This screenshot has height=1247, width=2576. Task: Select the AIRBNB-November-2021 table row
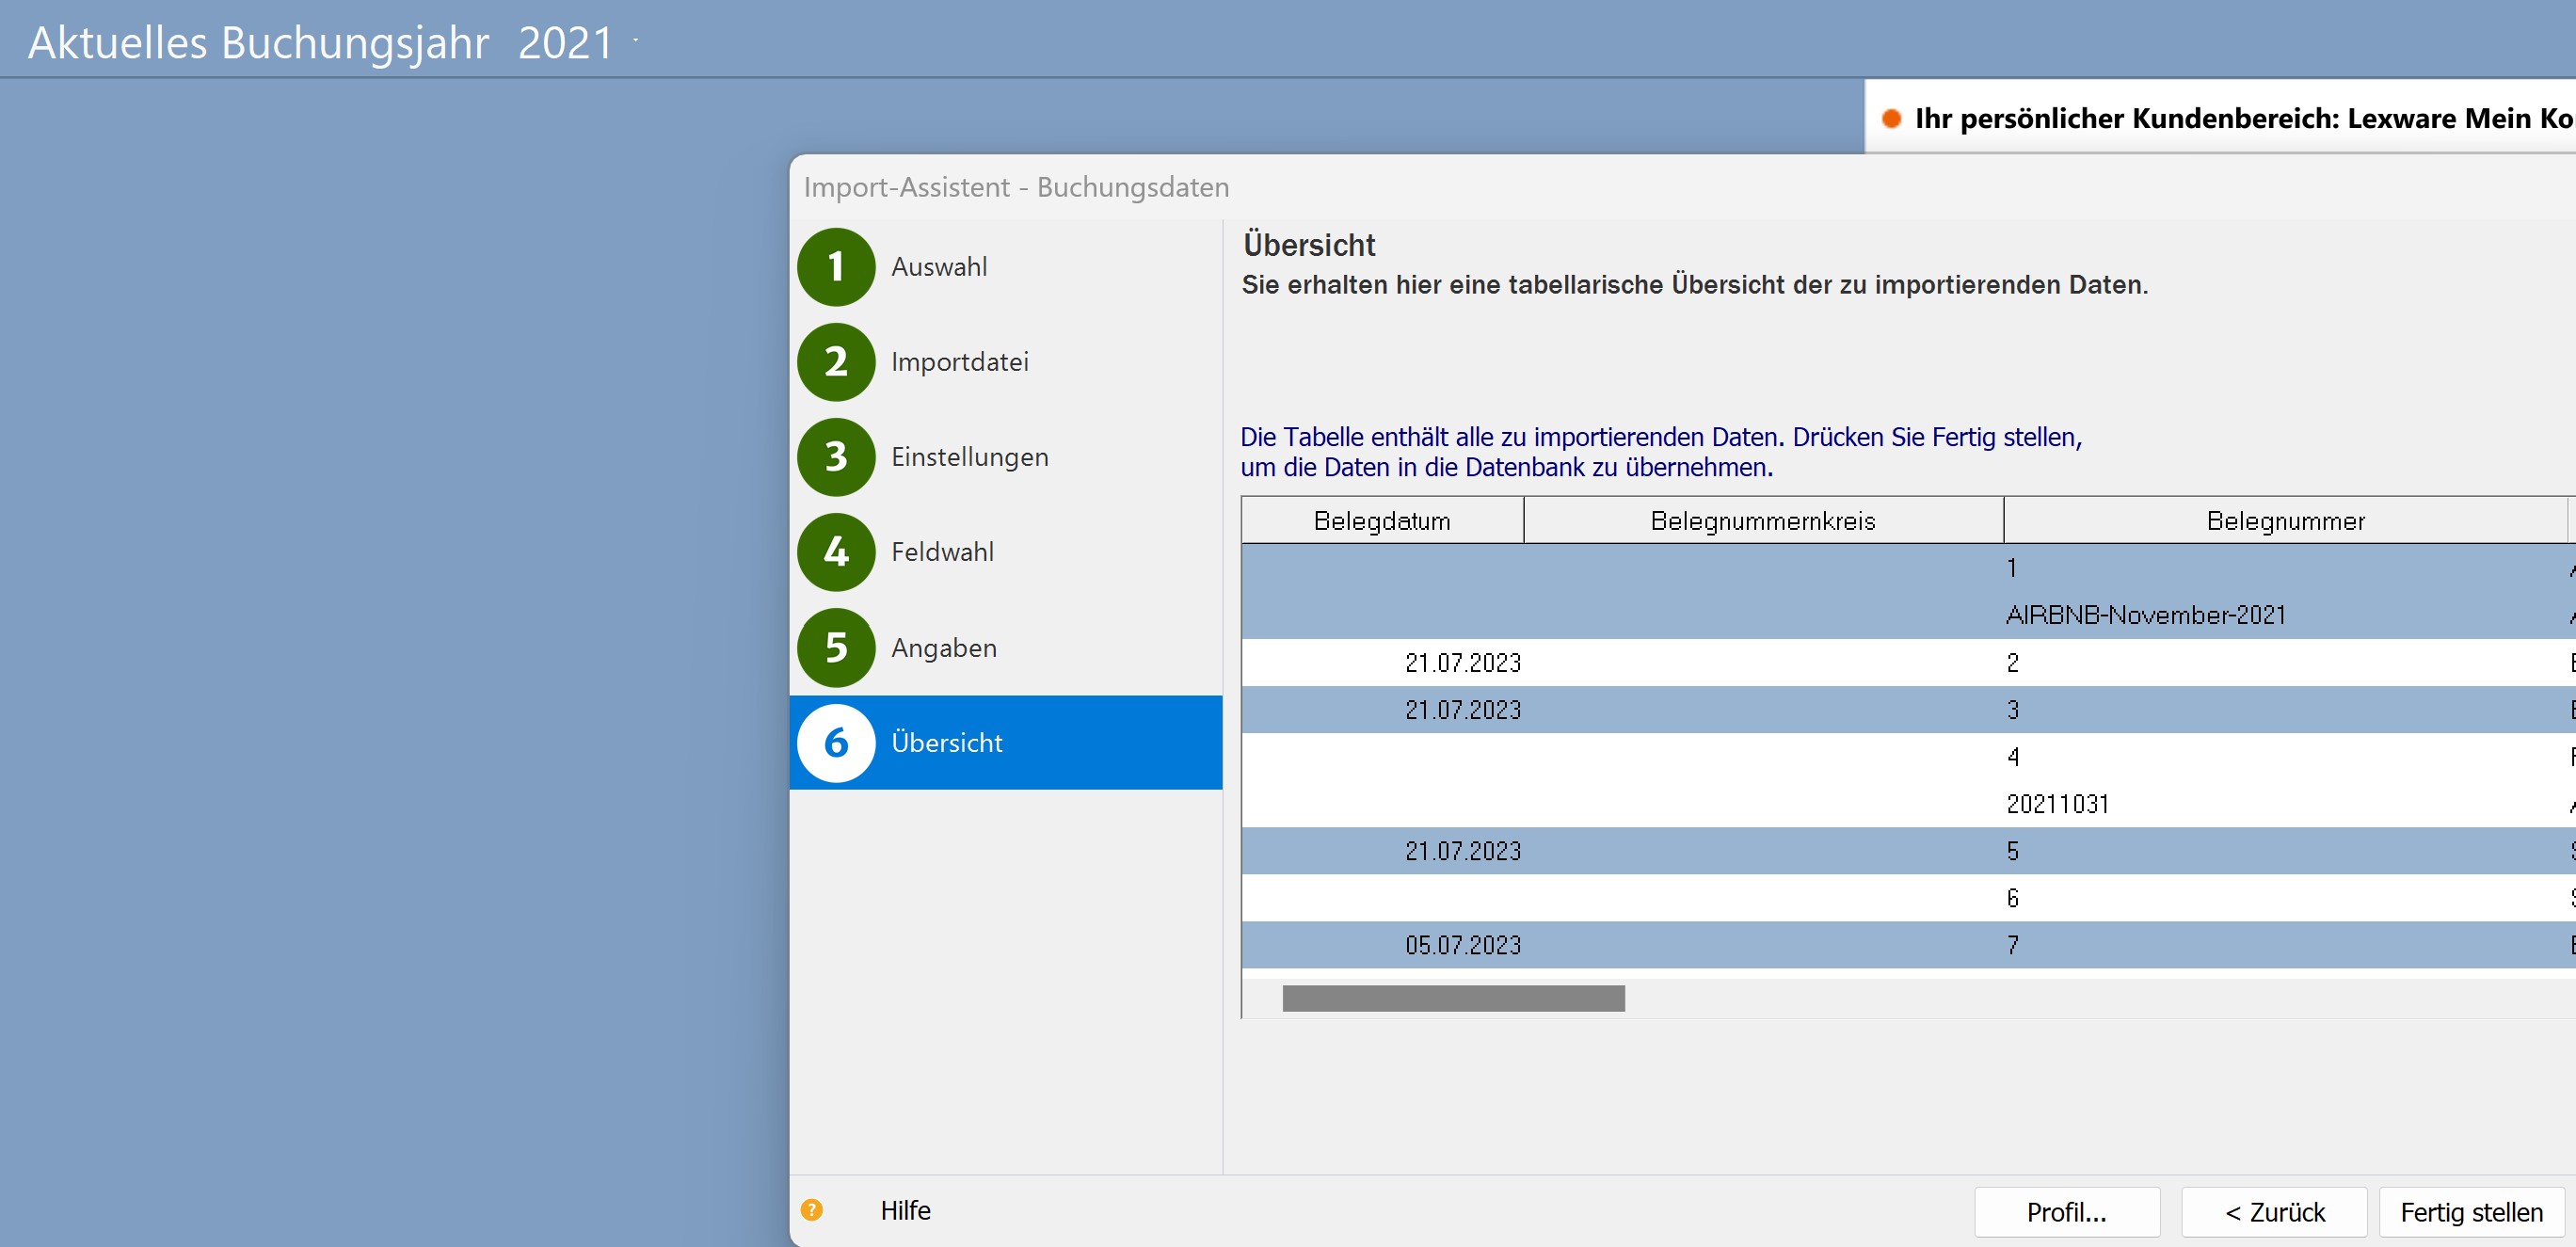[x=2145, y=615]
